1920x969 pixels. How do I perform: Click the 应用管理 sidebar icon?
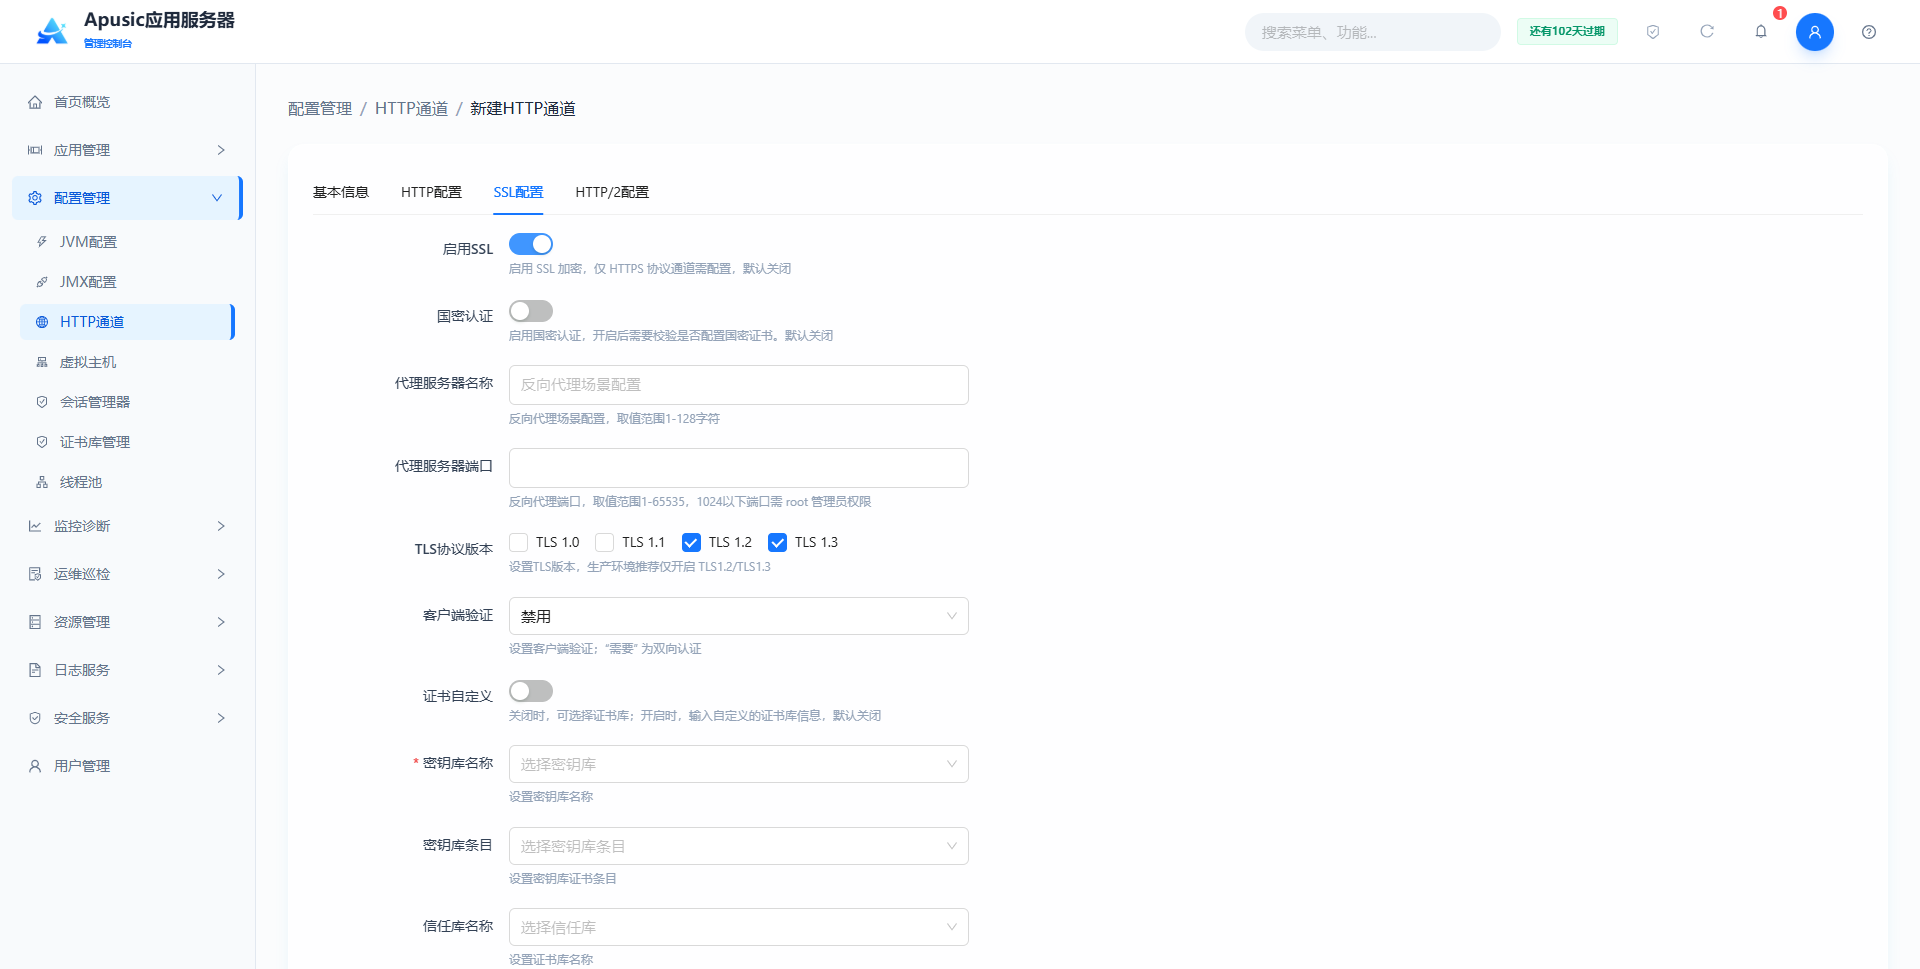click(x=35, y=150)
